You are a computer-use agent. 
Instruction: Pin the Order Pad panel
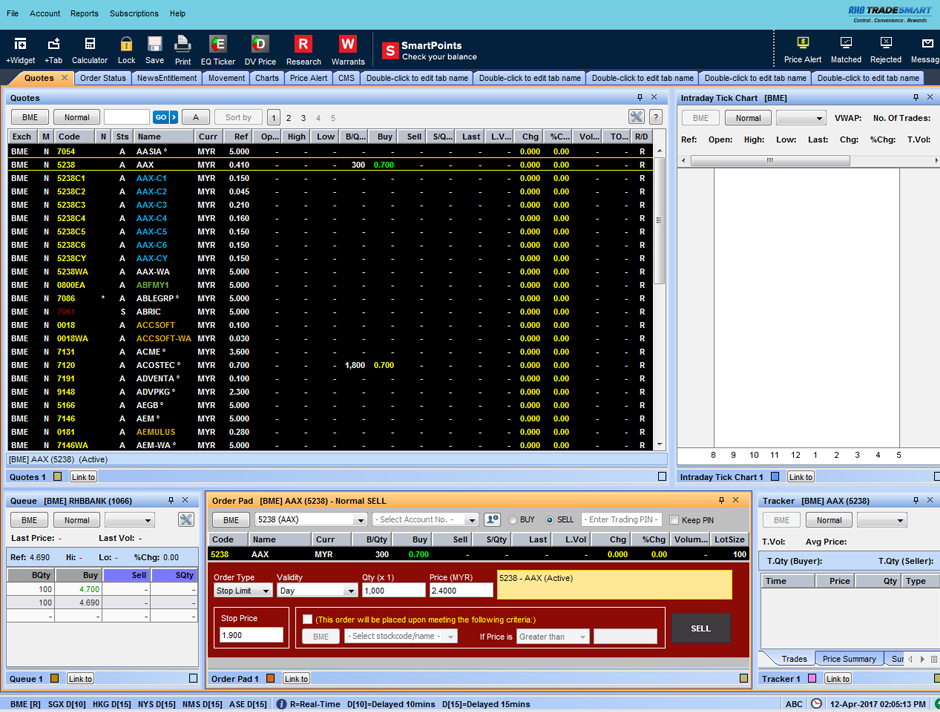pos(721,500)
